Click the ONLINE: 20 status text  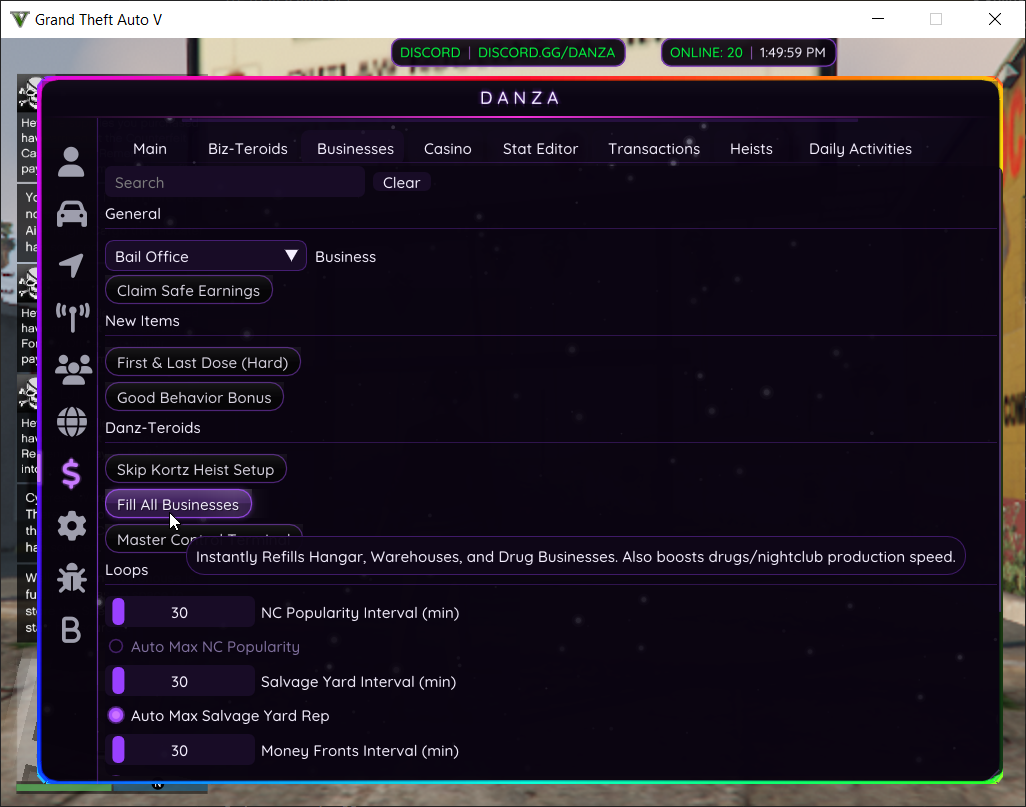706,52
